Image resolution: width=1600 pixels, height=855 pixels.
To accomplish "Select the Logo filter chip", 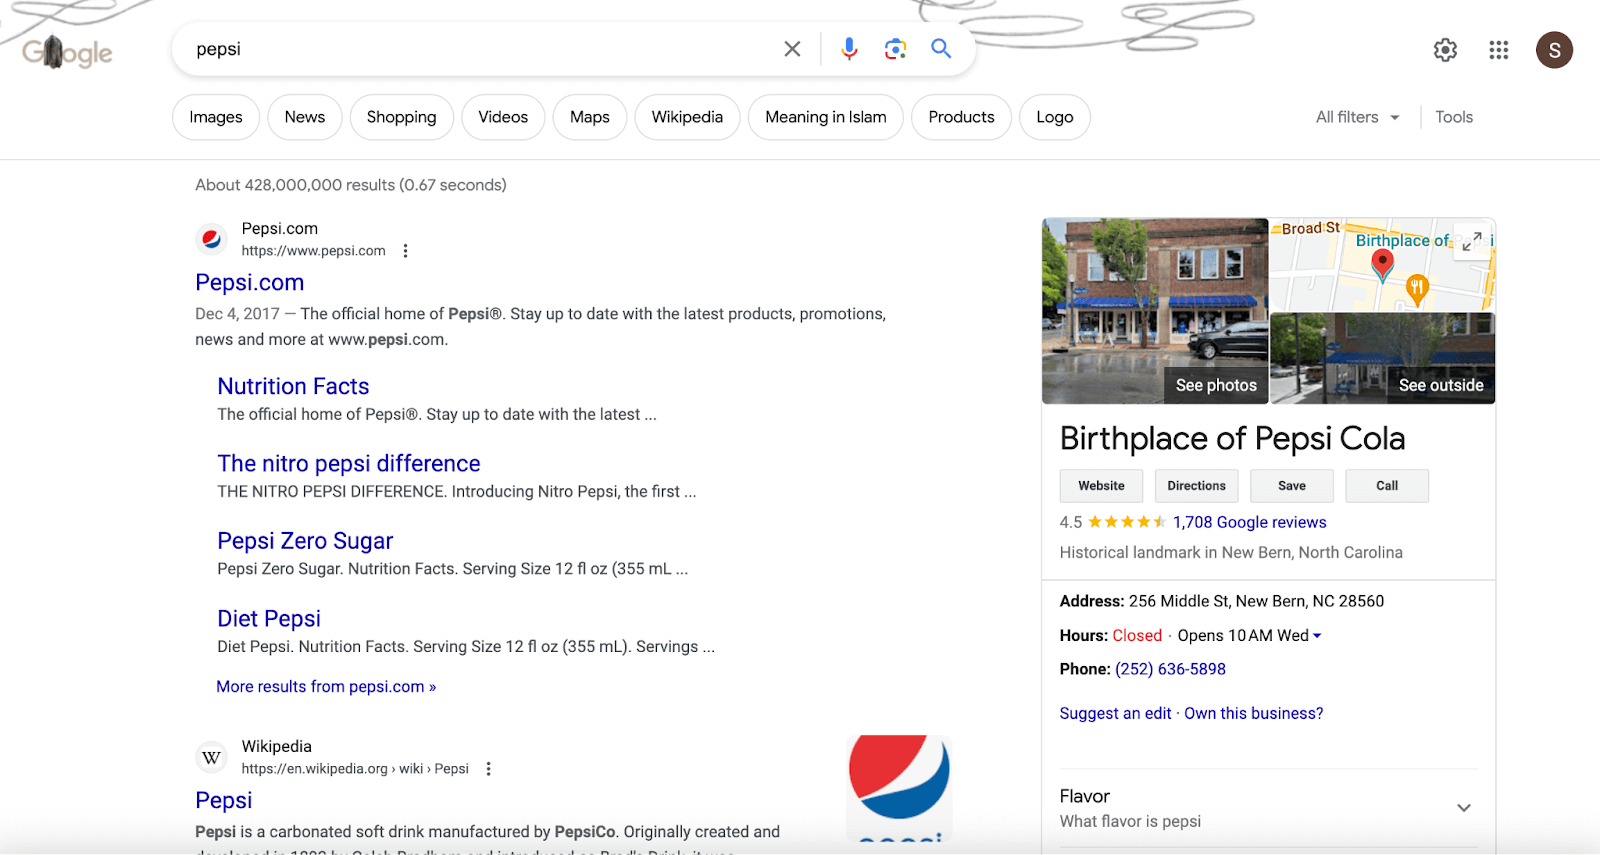I will tap(1055, 117).
